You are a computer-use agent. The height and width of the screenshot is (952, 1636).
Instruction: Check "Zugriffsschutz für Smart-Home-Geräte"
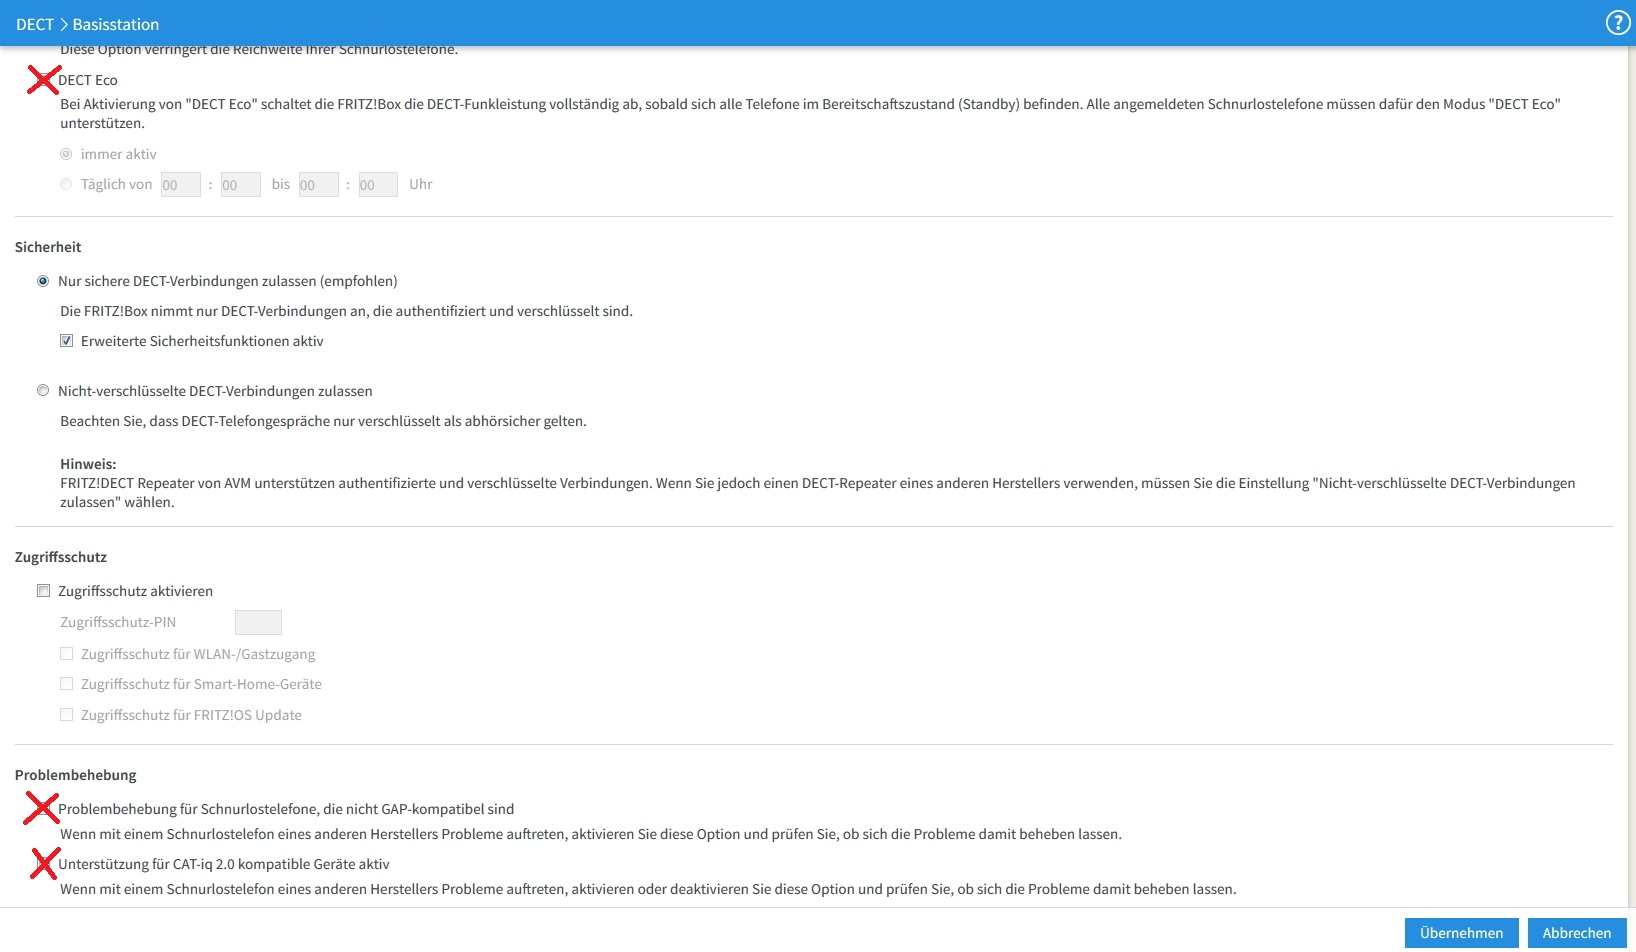66,684
